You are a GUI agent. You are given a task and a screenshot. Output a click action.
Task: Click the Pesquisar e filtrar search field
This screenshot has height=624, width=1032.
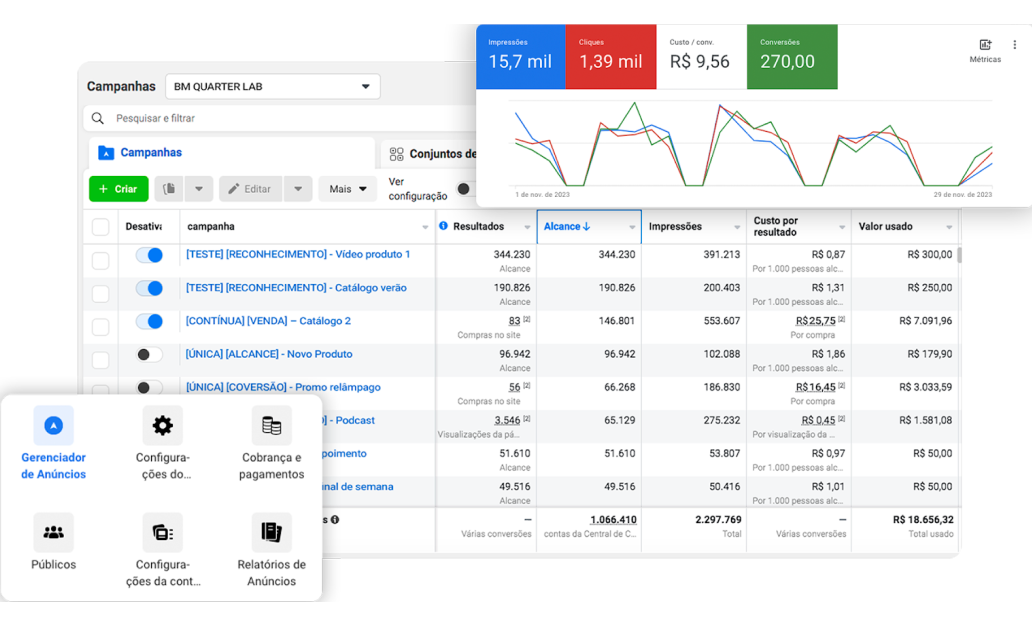[280, 118]
